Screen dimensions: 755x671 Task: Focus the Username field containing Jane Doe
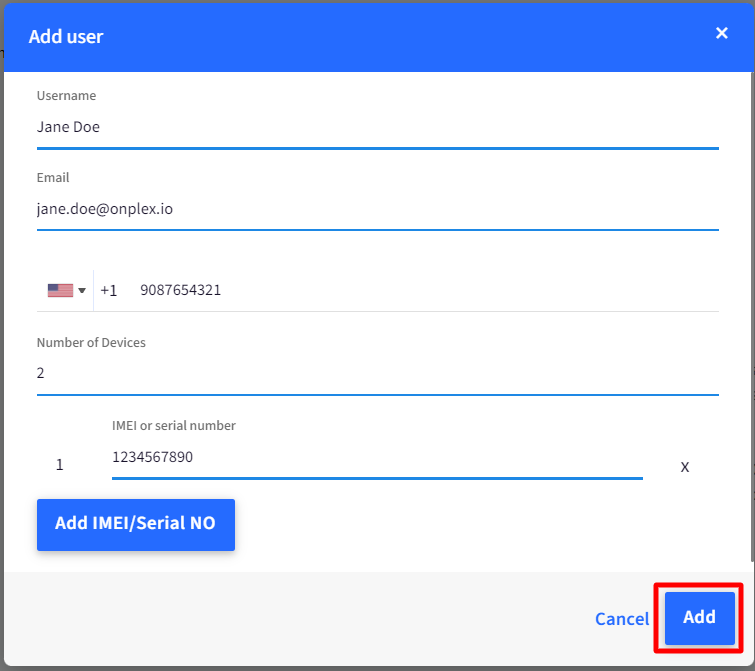(377, 128)
